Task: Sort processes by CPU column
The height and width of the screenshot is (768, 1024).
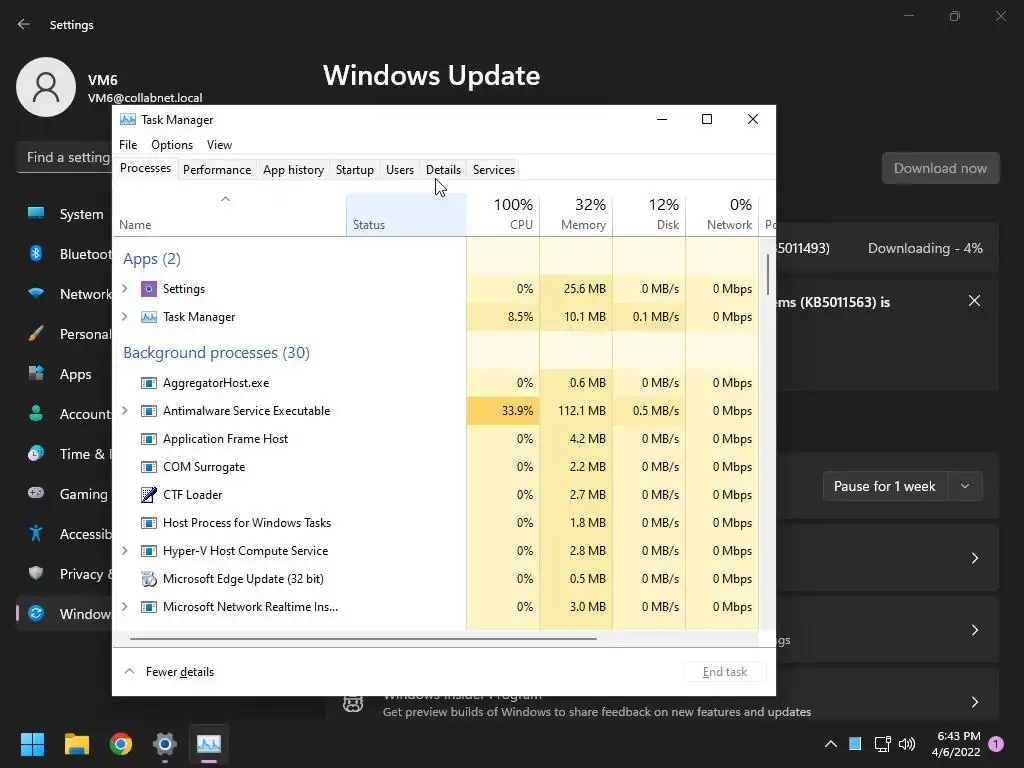Action: click(503, 214)
